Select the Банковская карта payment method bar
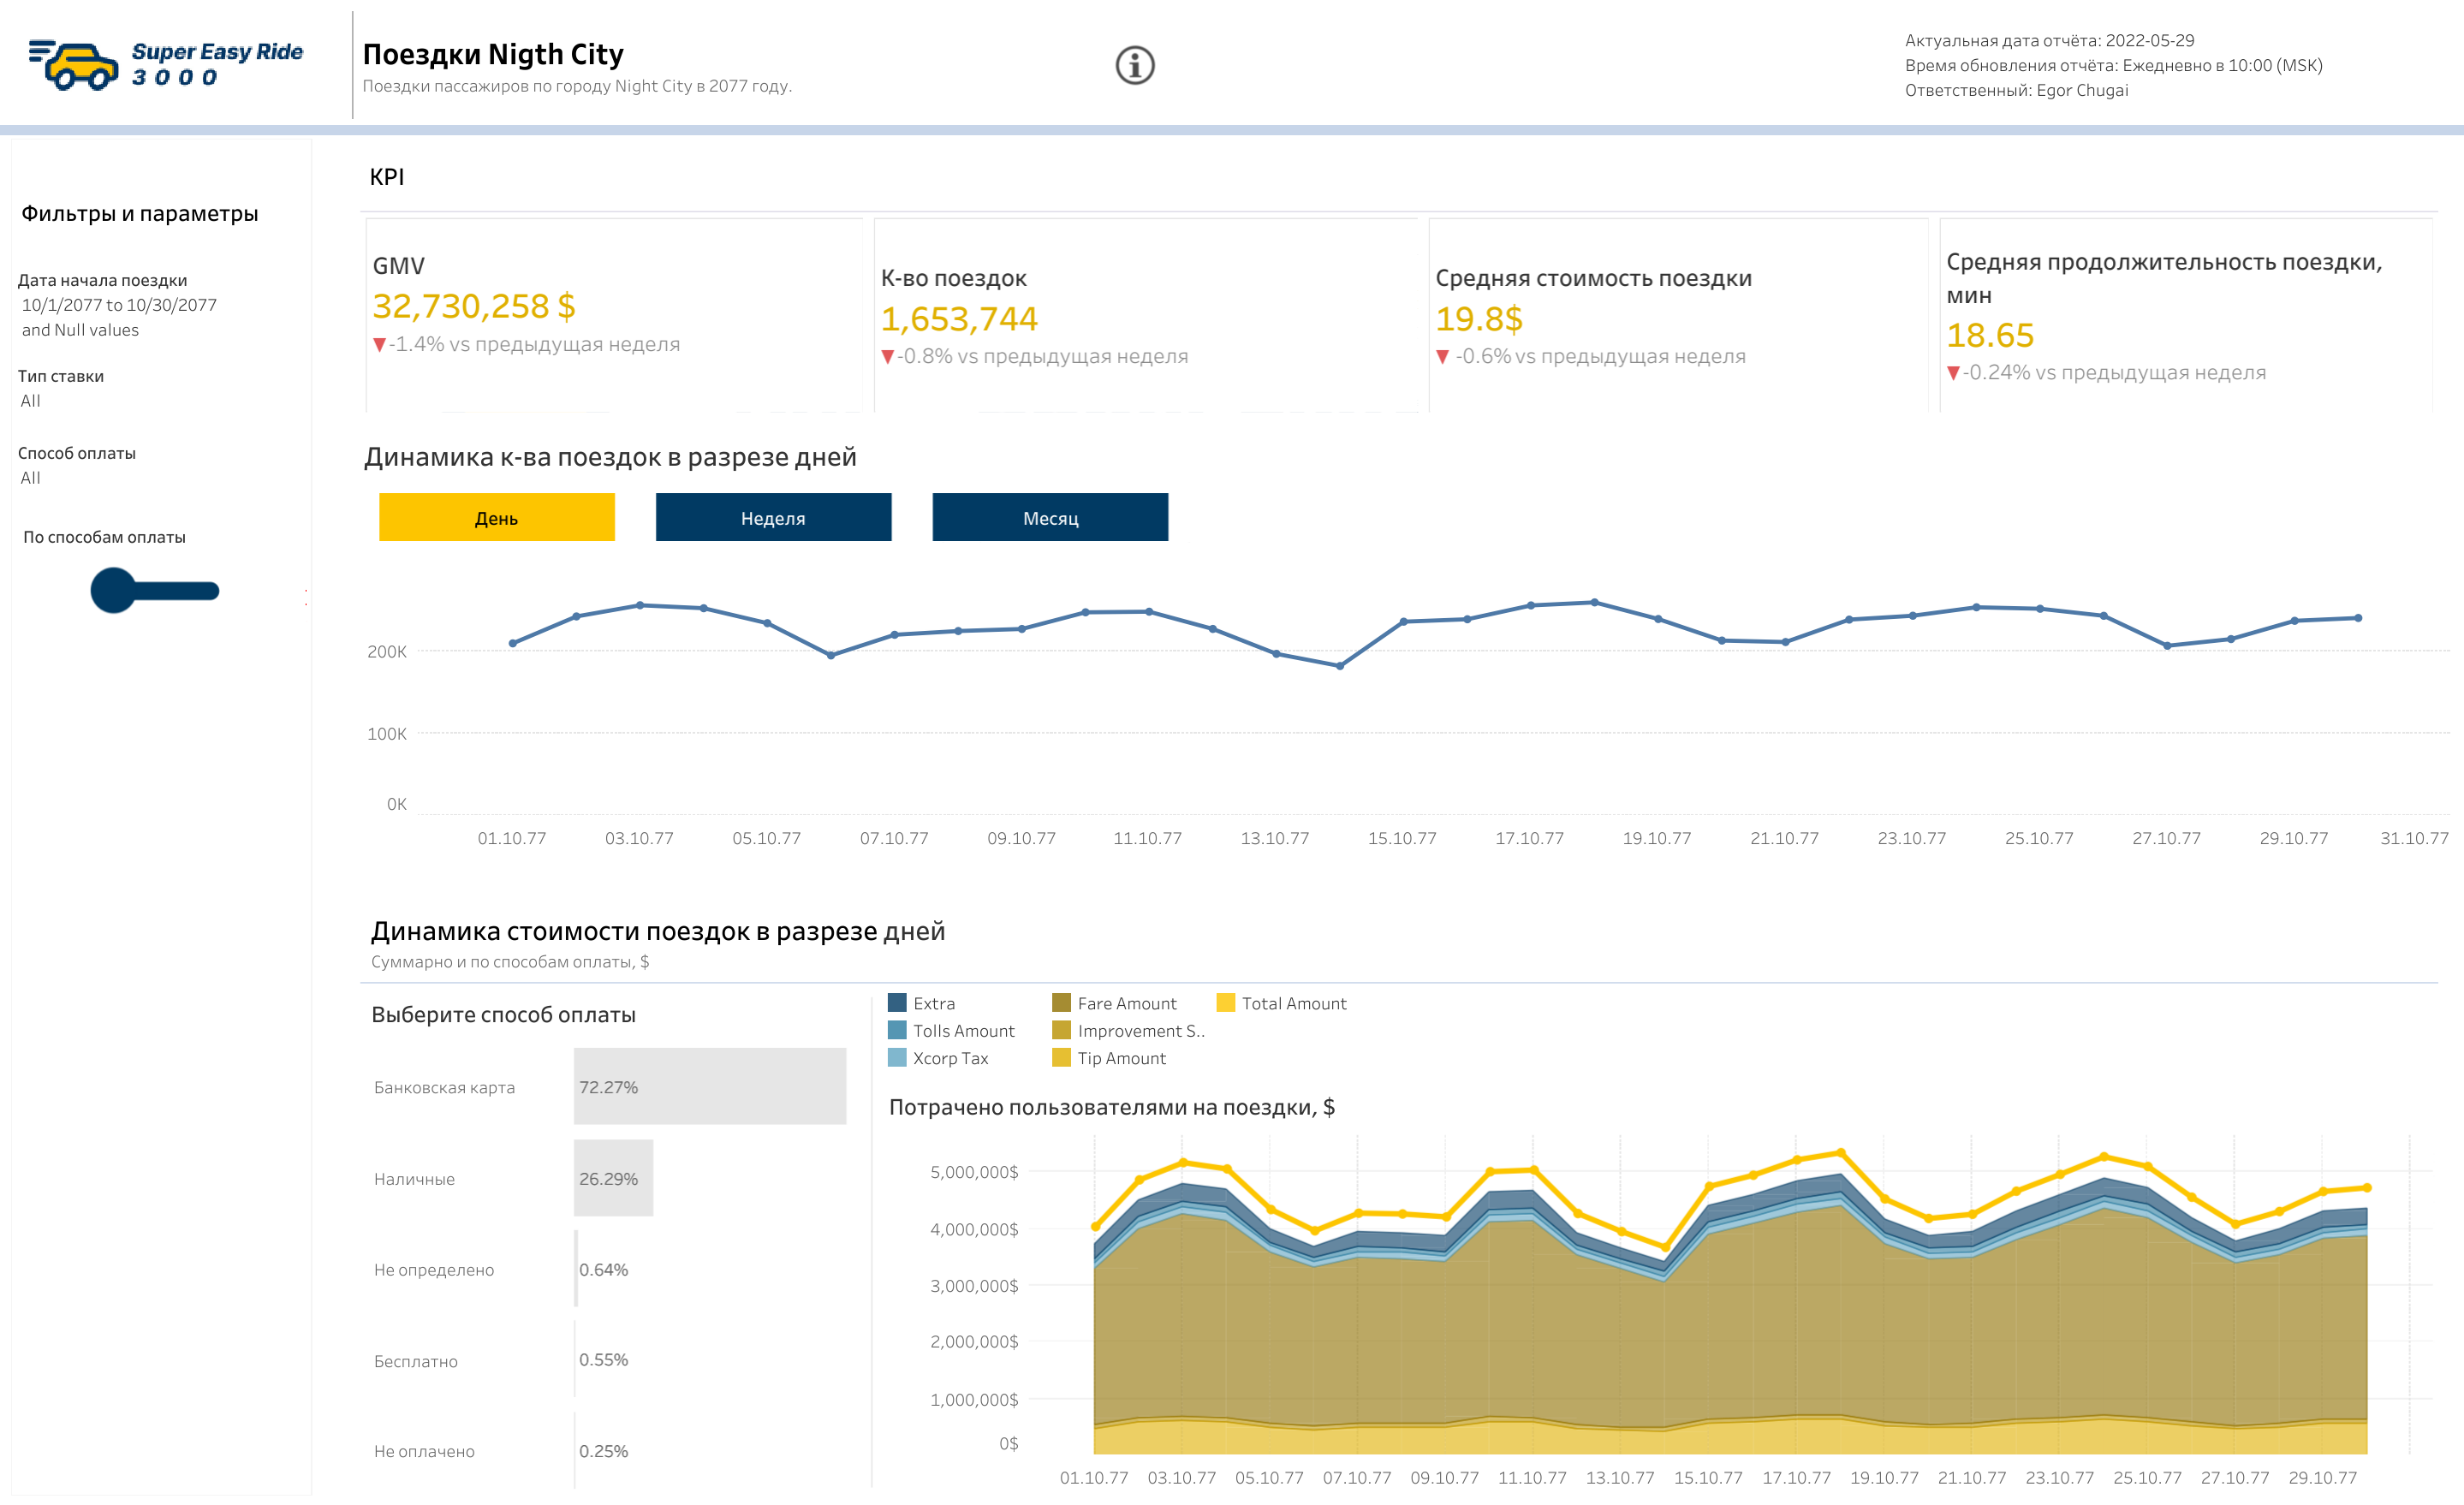The height and width of the screenshot is (1505, 2464). click(710, 1086)
